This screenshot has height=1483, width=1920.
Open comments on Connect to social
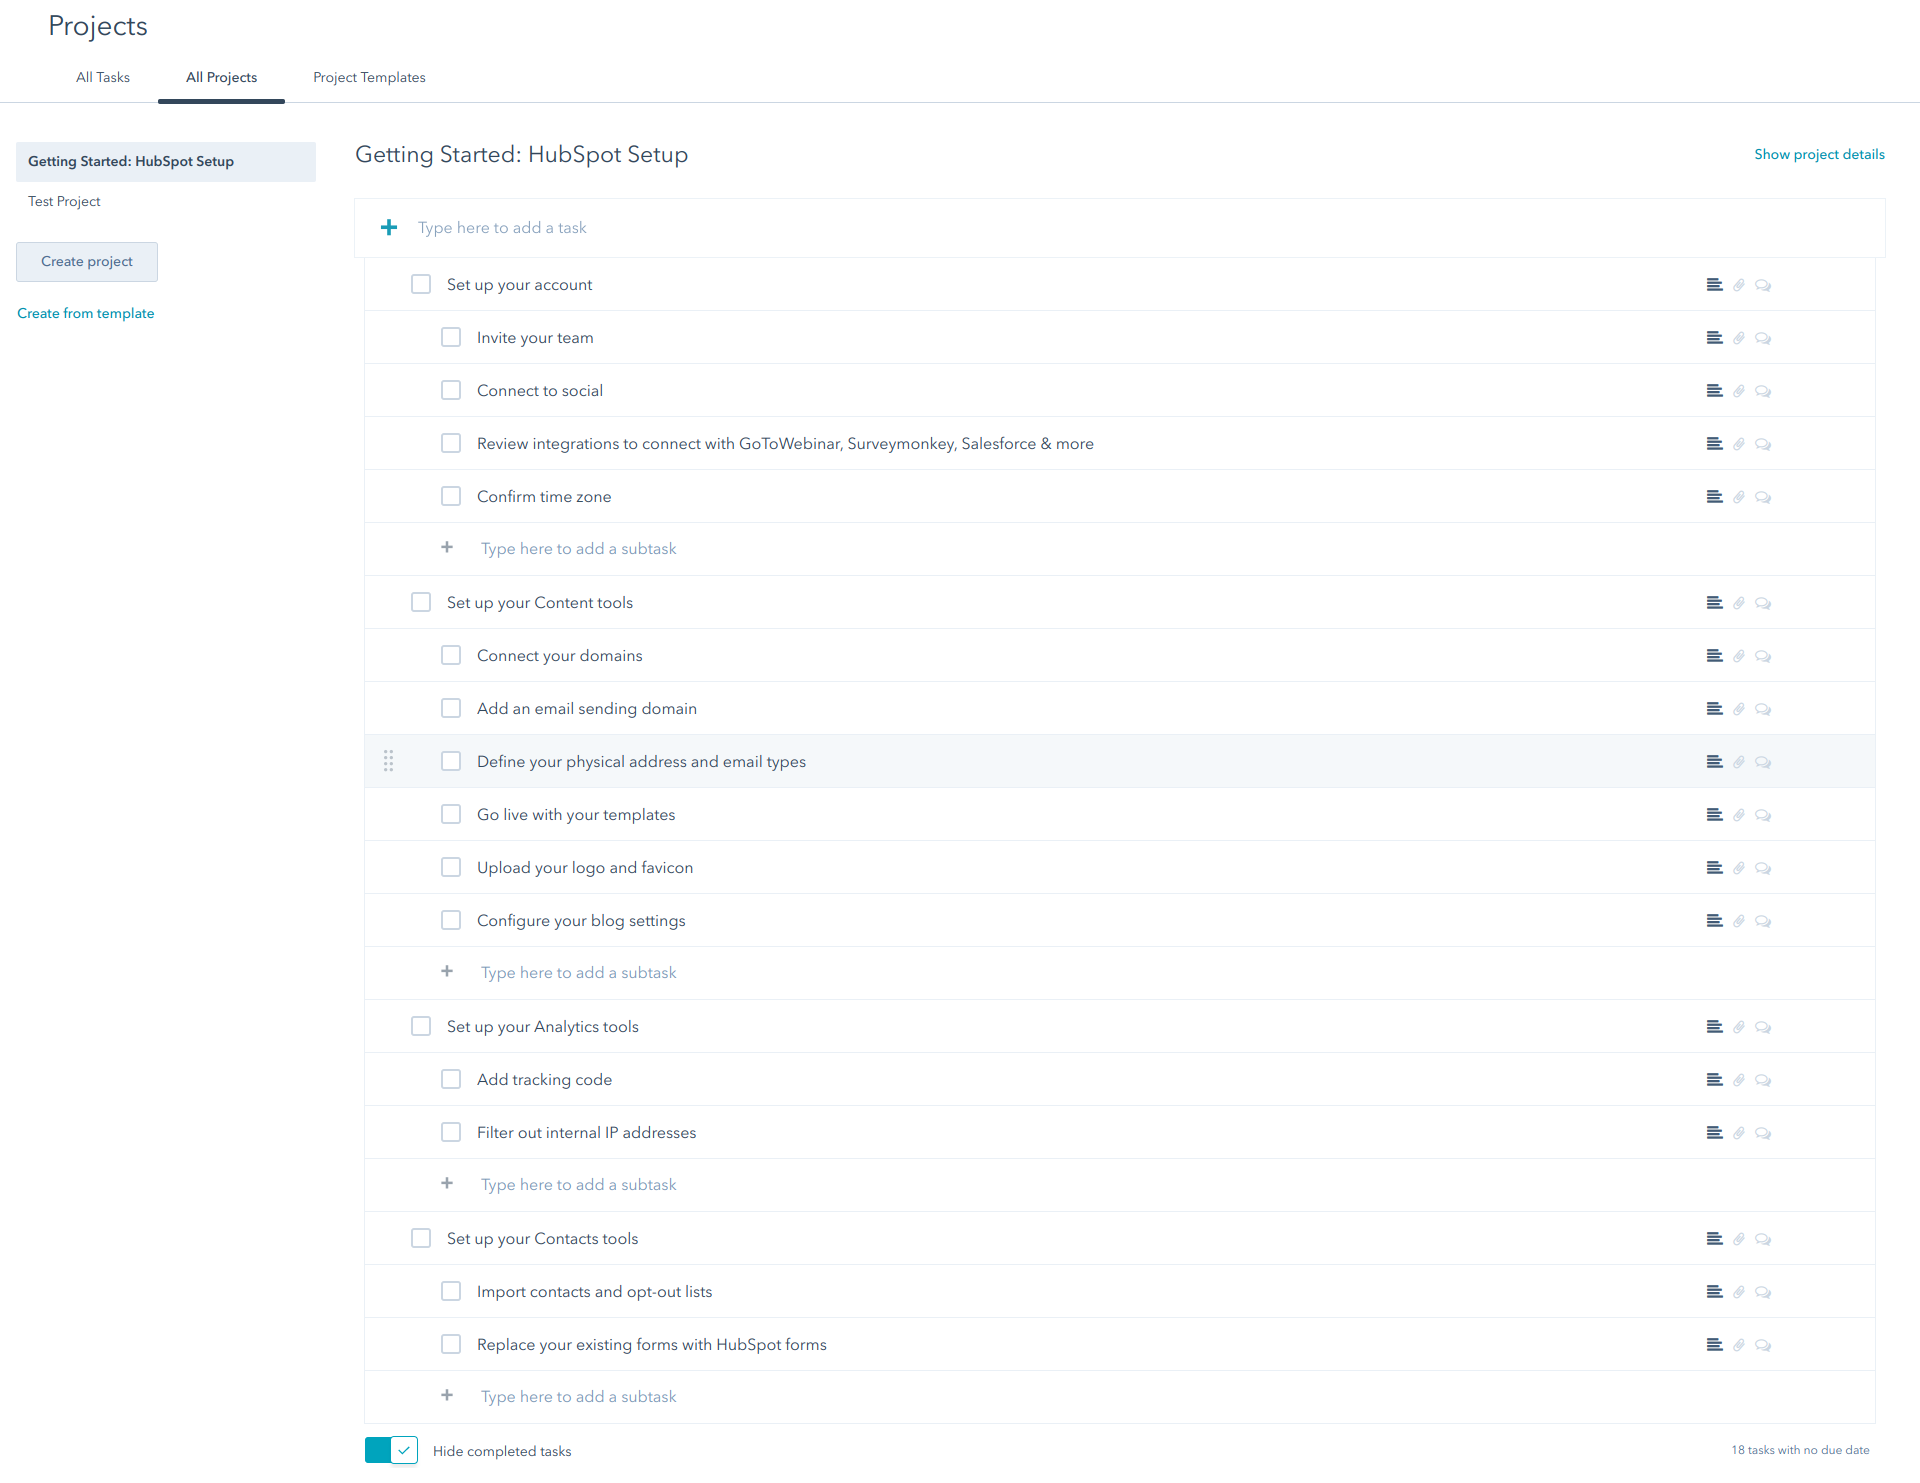point(1763,390)
